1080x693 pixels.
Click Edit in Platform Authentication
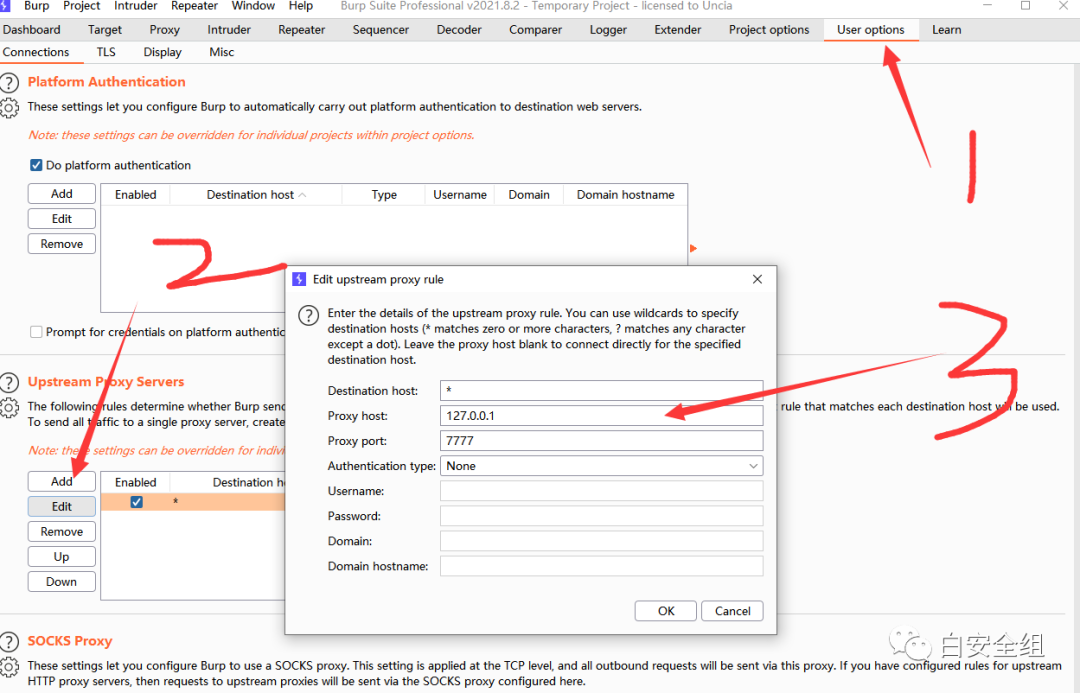(61, 218)
